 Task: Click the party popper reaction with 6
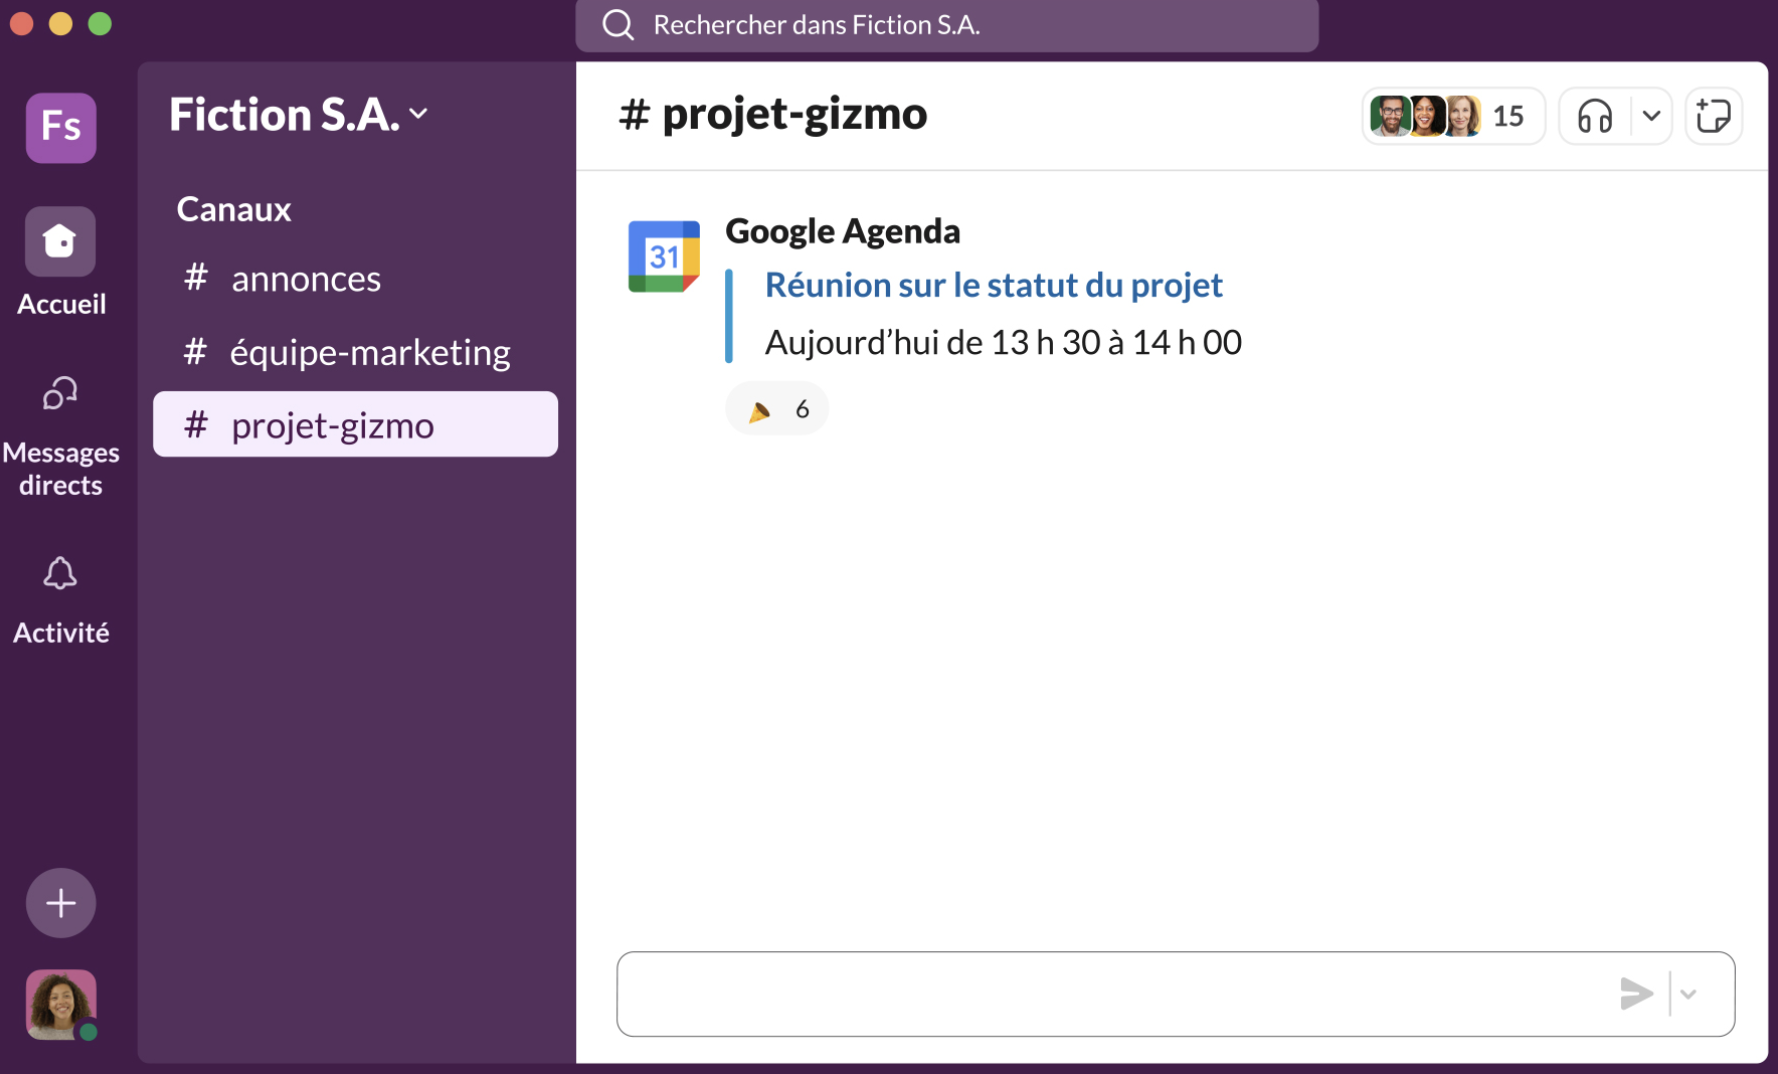click(777, 409)
